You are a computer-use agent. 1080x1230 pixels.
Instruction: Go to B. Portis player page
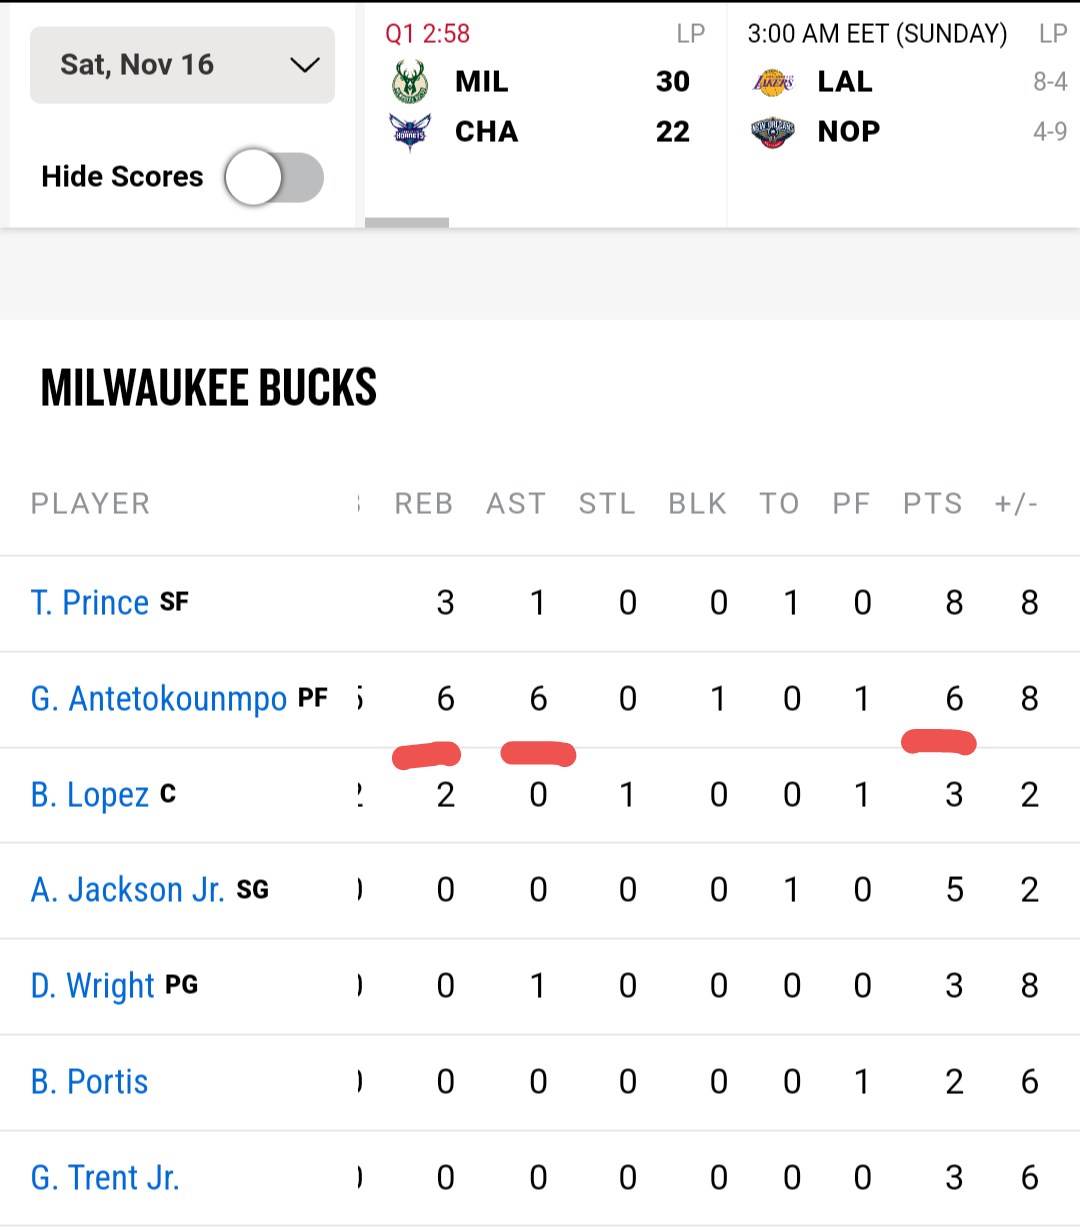coord(90,1082)
